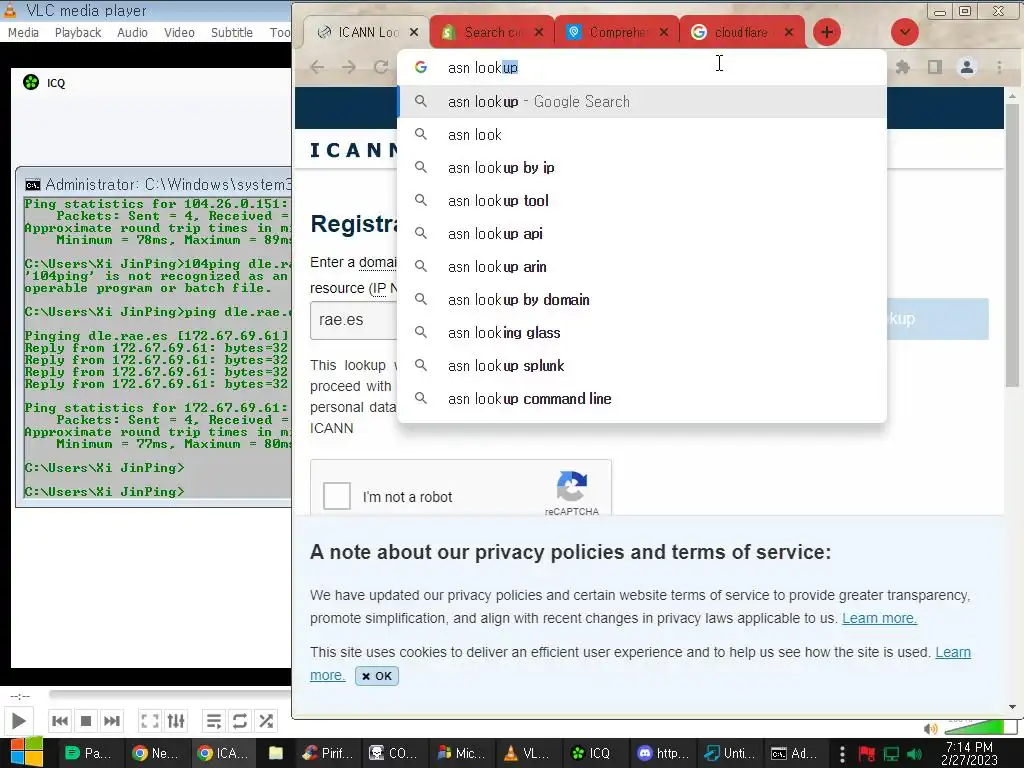1024x768 pixels.
Task: Select 'asn lookup arin' suggestion
Action: click(x=642, y=266)
